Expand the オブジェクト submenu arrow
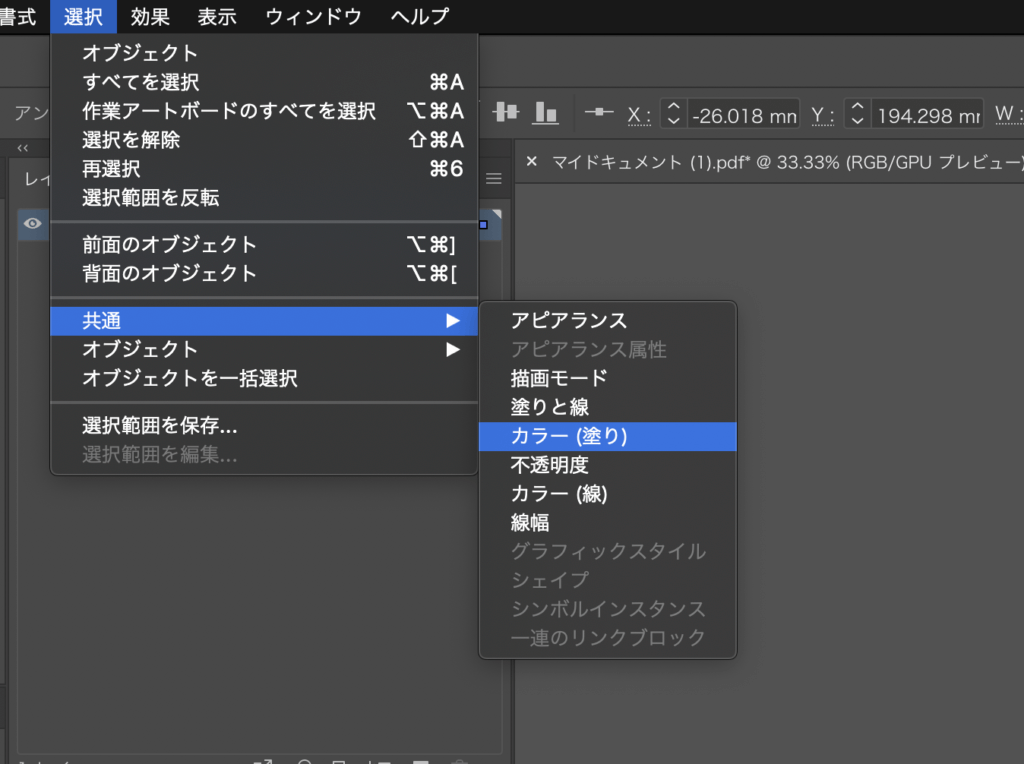The image size is (1024, 764). tap(453, 349)
